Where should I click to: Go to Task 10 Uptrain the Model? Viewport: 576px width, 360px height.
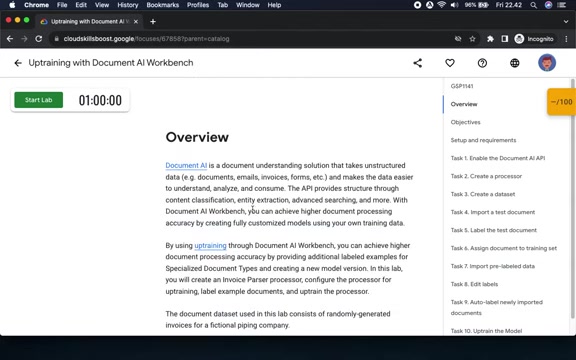(486, 331)
